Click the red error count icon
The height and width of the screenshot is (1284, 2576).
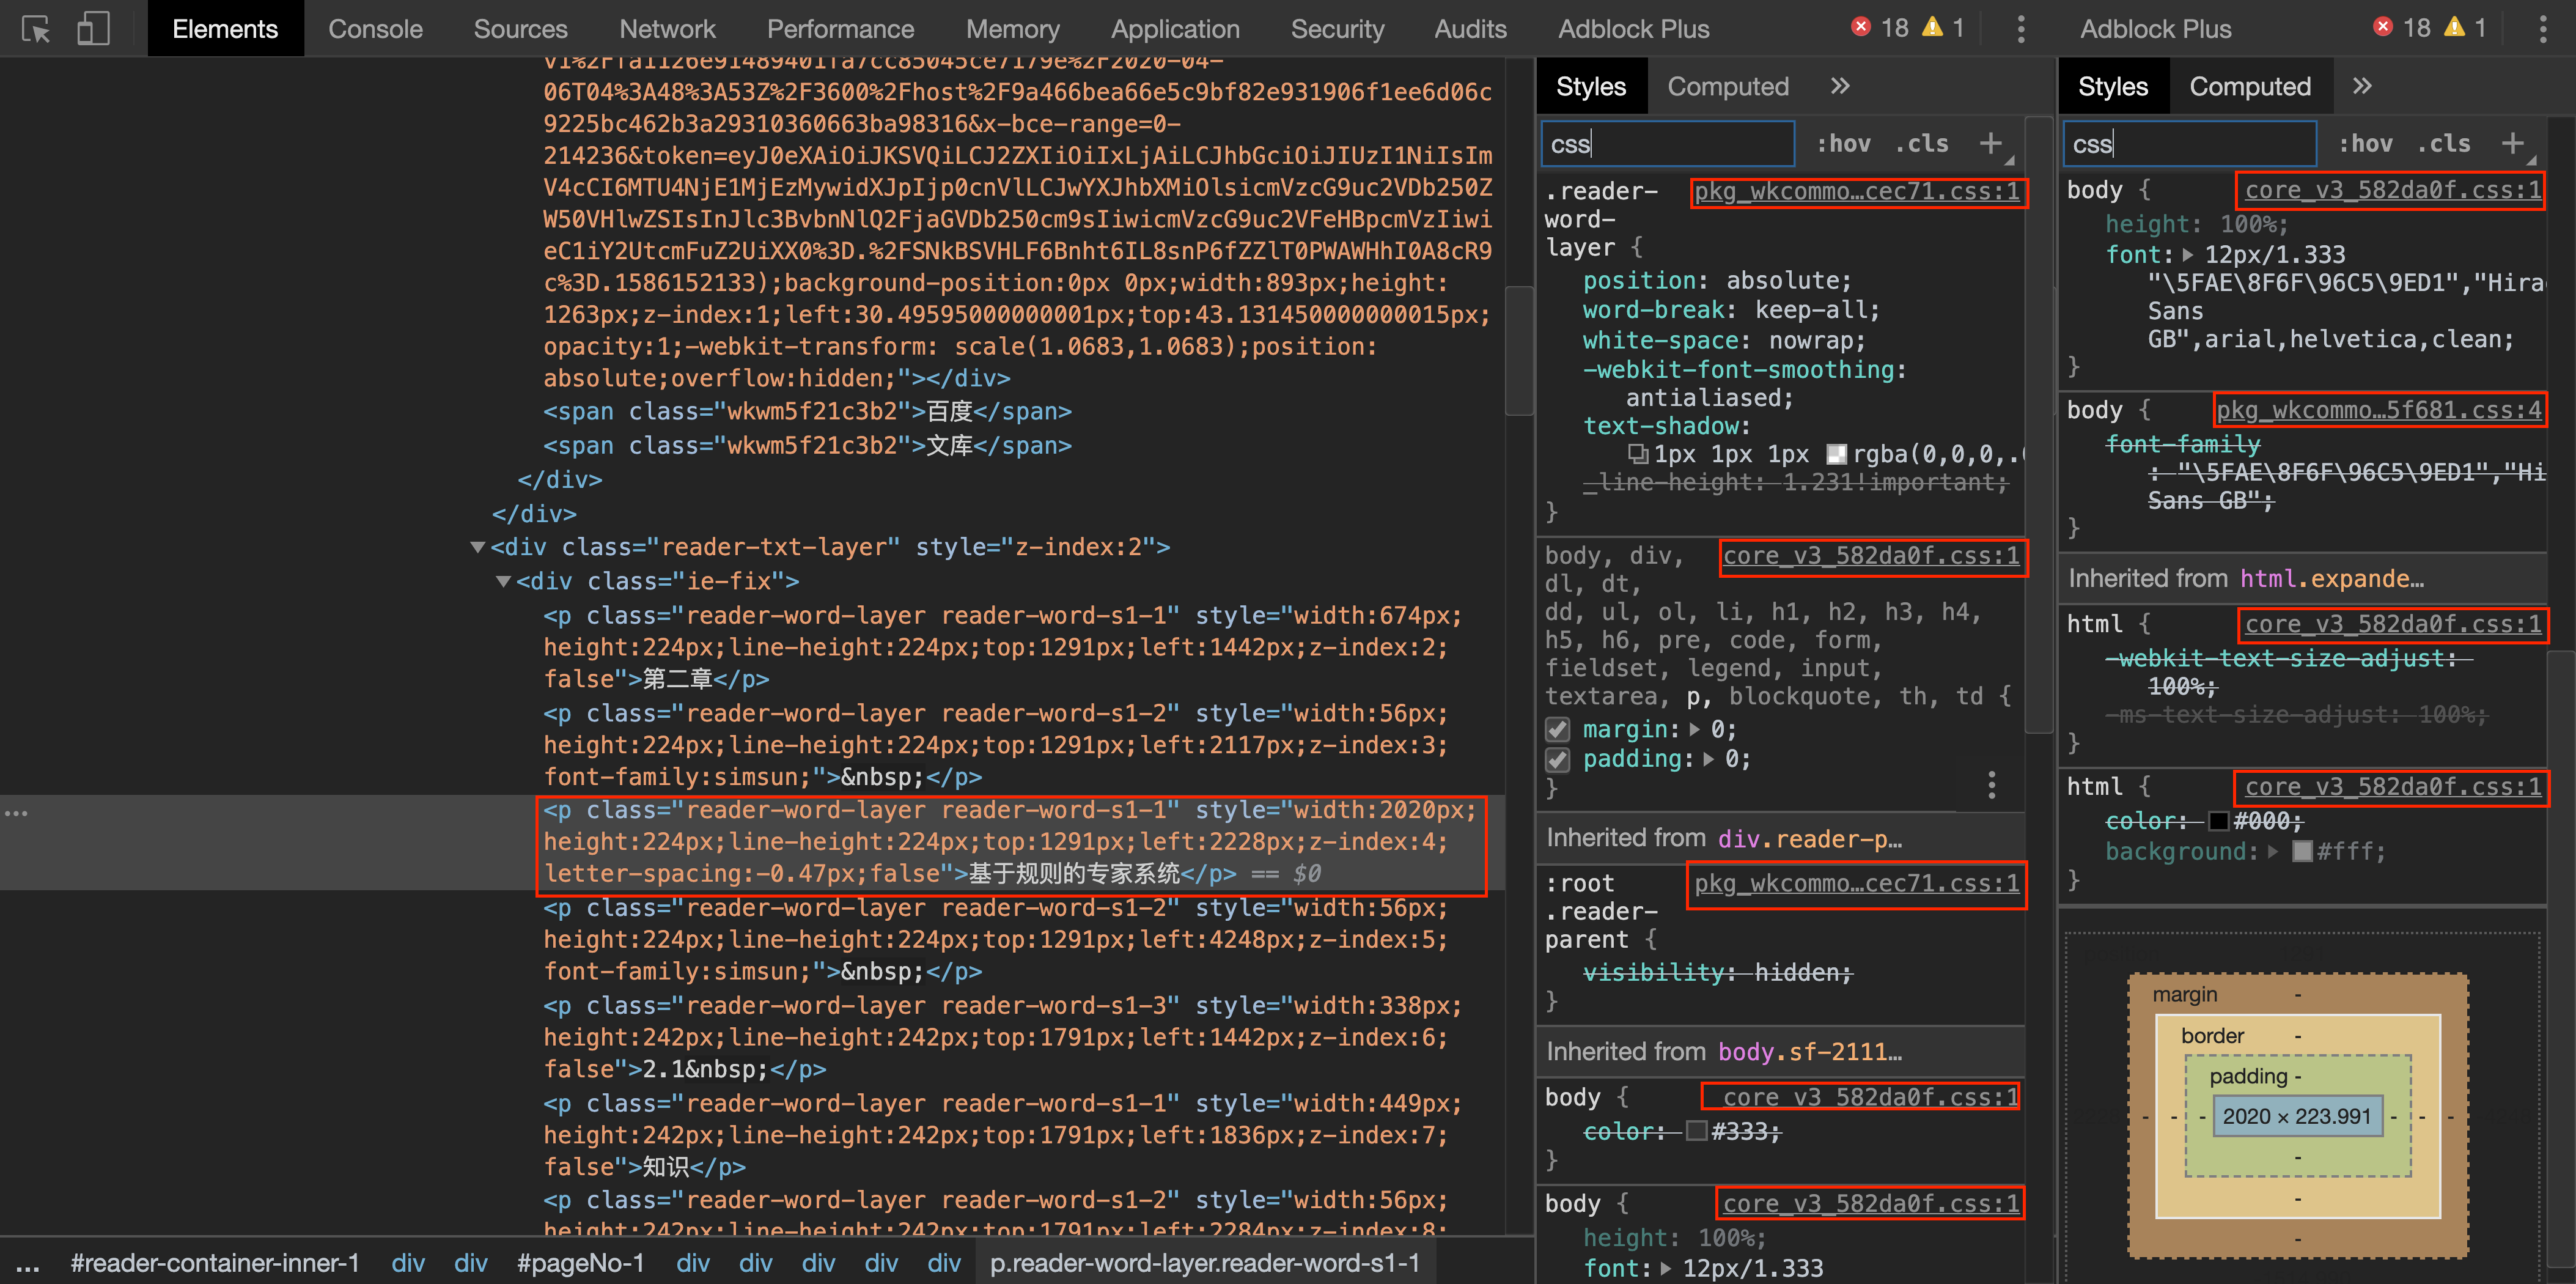(1860, 27)
